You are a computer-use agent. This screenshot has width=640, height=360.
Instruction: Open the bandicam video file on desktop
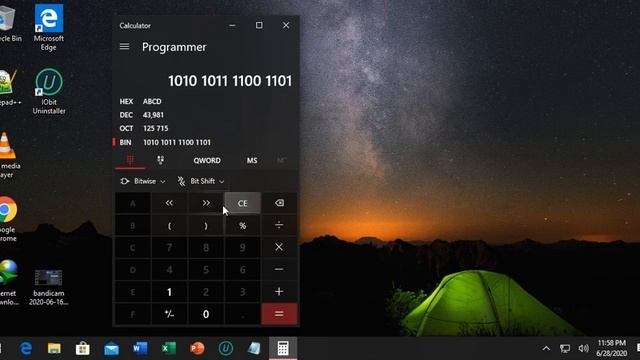coord(49,287)
